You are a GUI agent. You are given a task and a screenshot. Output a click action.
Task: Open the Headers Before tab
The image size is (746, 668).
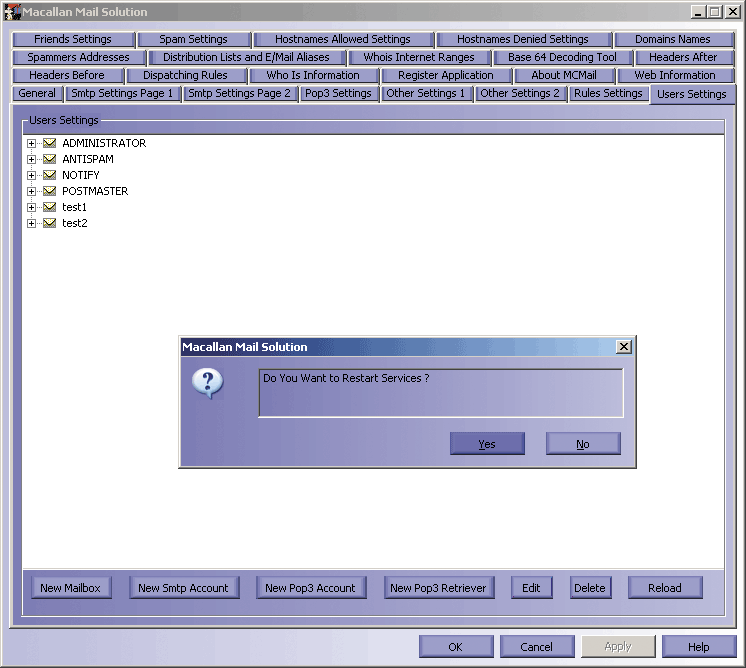click(67, 75)
